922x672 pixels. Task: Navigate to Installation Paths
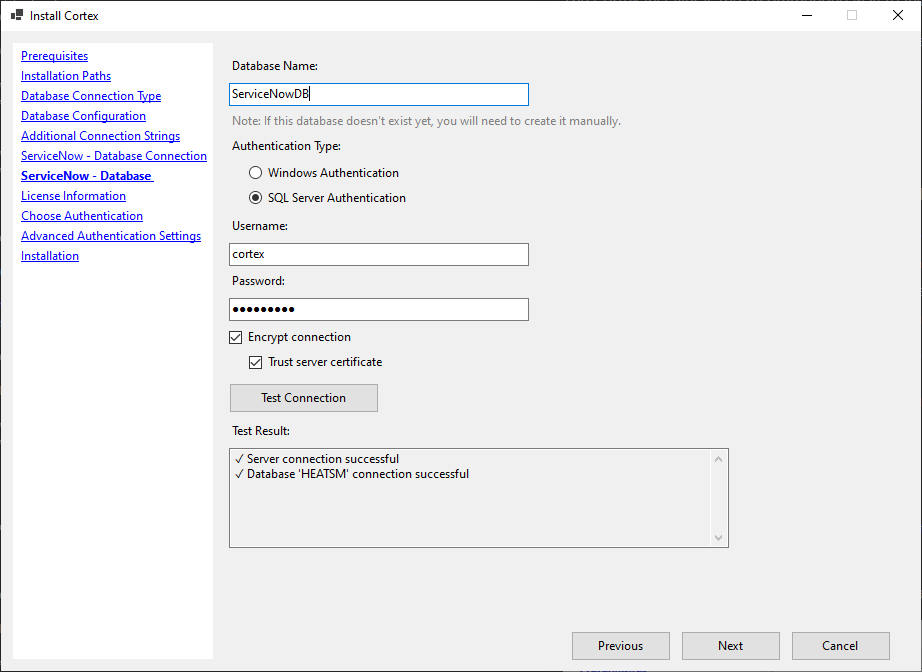(x=65, y=75)
